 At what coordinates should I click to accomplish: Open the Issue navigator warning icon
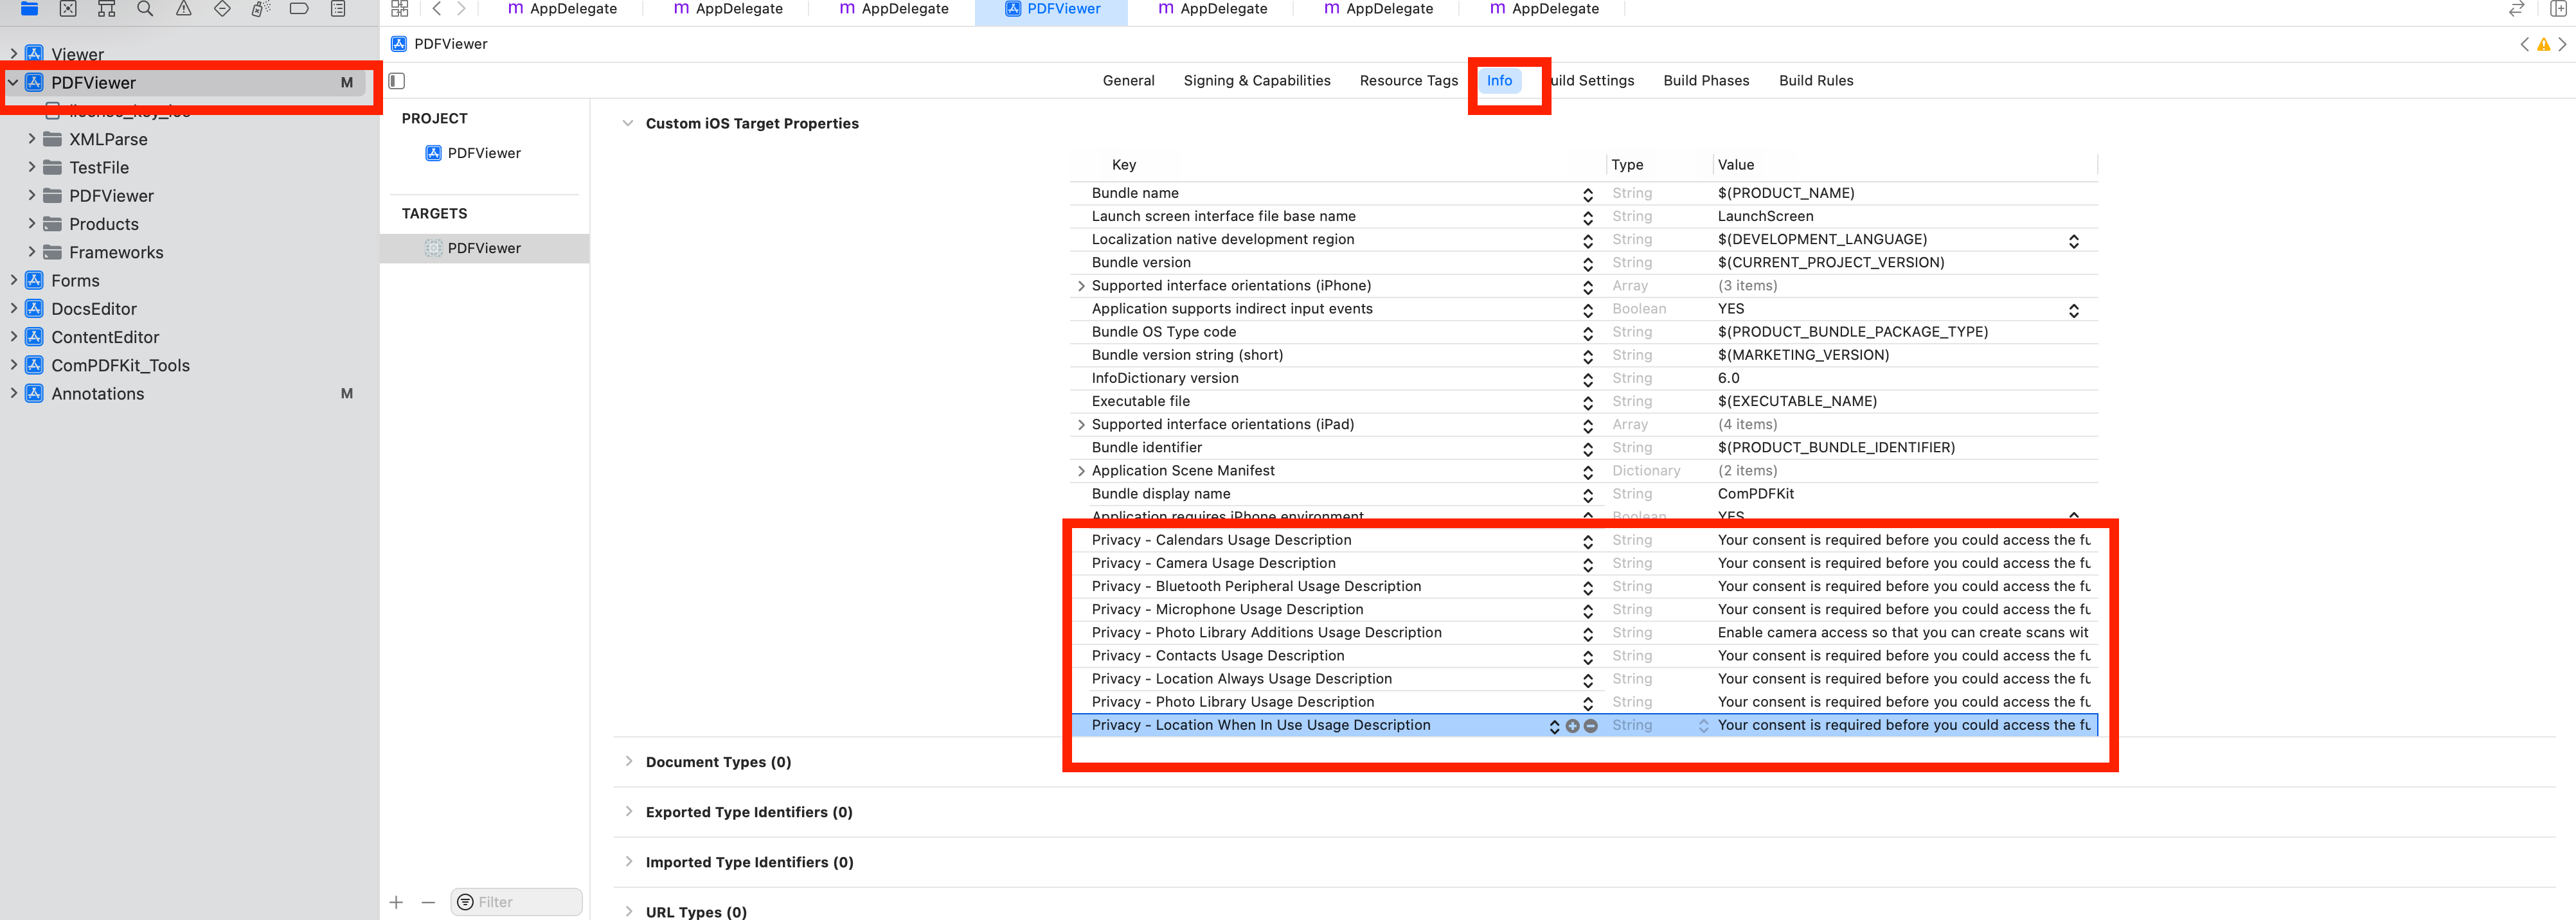(184, 9)
